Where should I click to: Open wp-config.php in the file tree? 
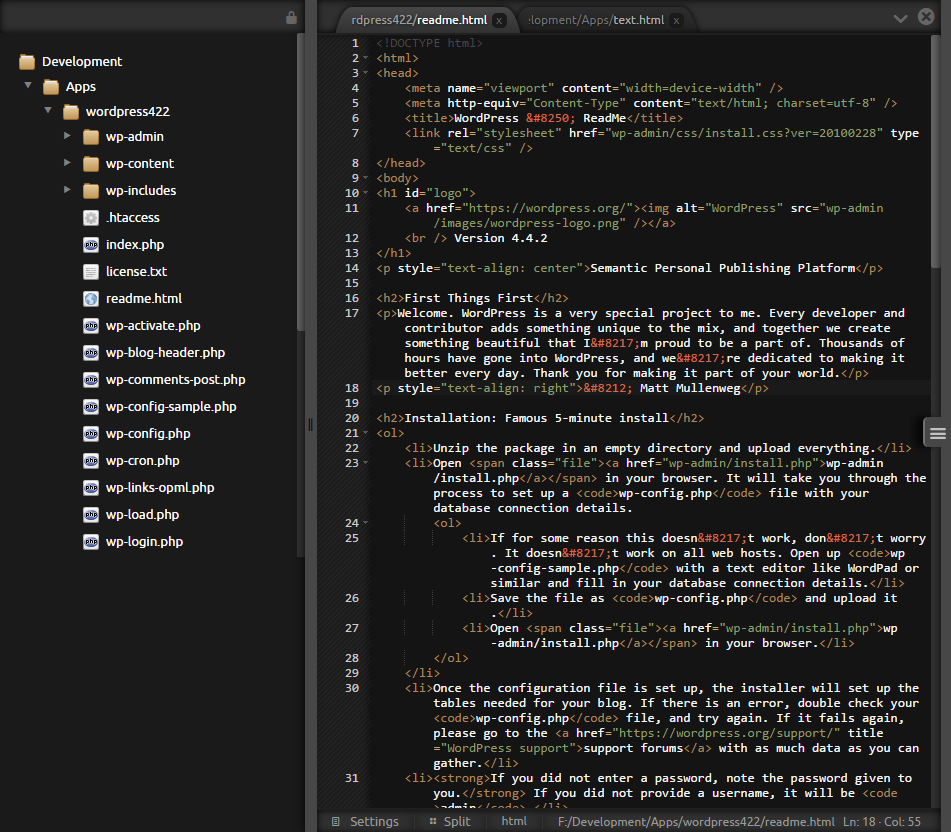pos(148,434)
